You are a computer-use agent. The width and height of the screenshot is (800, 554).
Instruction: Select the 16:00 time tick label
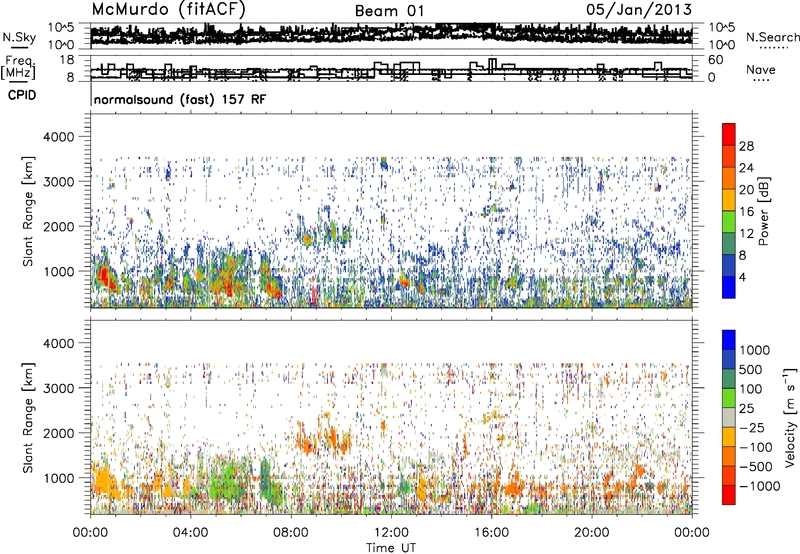coord(491,533)
